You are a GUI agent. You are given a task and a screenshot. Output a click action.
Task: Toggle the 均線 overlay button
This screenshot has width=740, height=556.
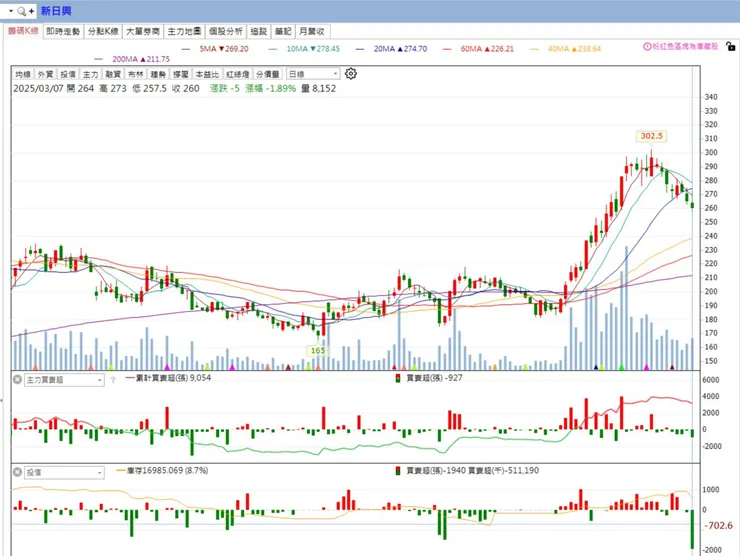coord(23,74)
